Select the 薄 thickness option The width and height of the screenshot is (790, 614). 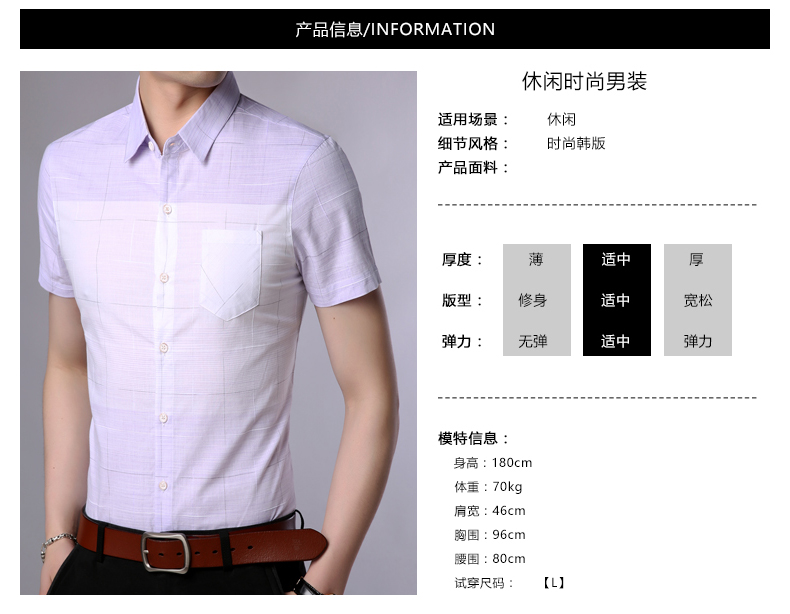pyautogui.click(x=537, y=259)
